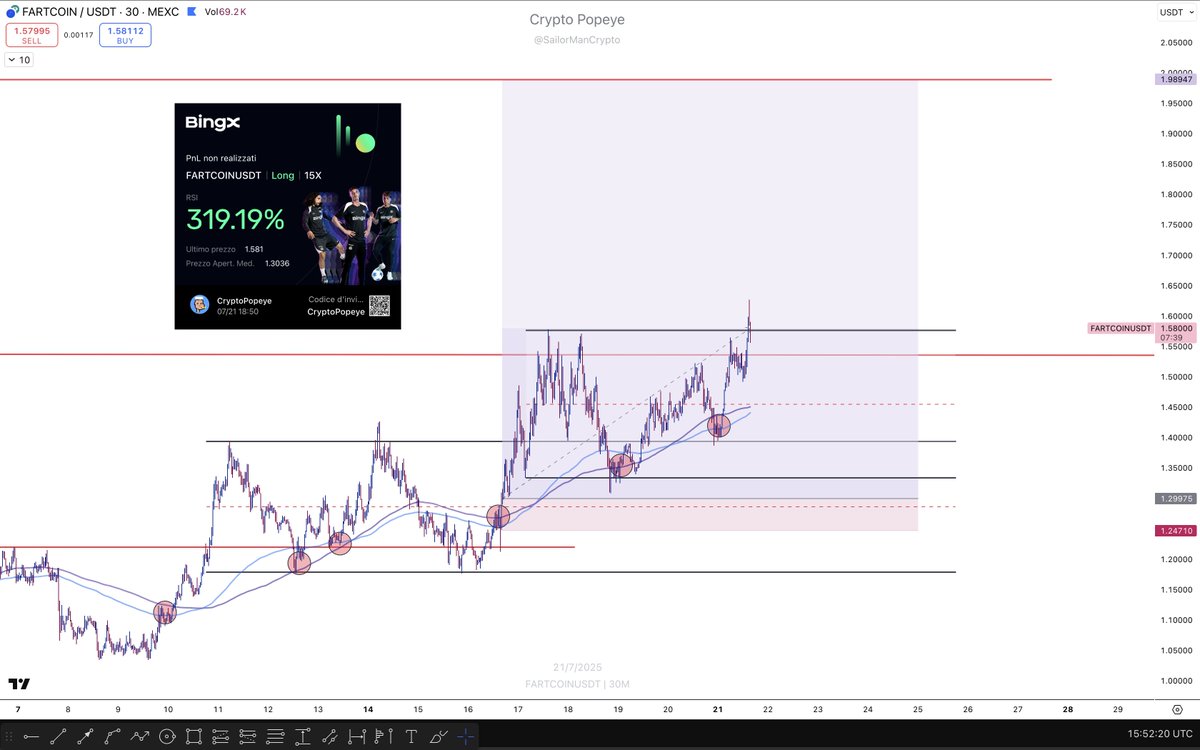Select the horizontal levels retracement tool
The height and width of the screenshot is (750, 1200).
[274, 737]
